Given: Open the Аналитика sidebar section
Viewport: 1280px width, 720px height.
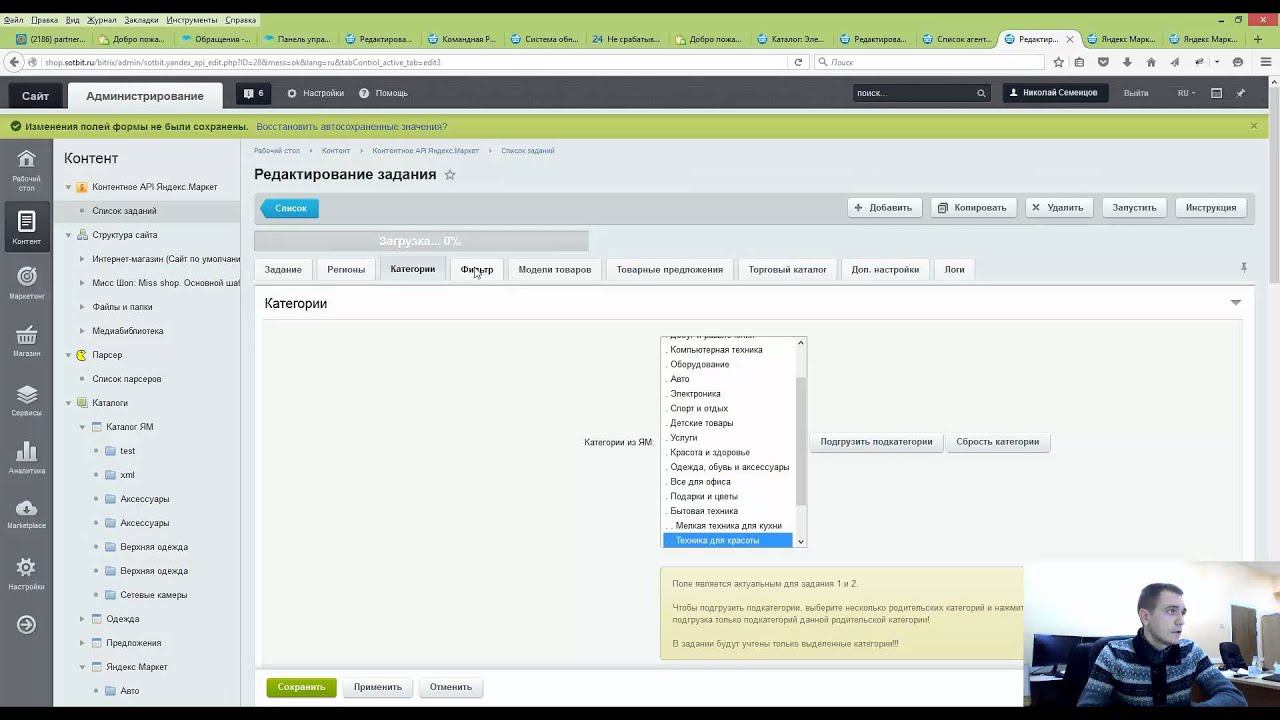Looking at the screenshot, I should click(27, 458).
